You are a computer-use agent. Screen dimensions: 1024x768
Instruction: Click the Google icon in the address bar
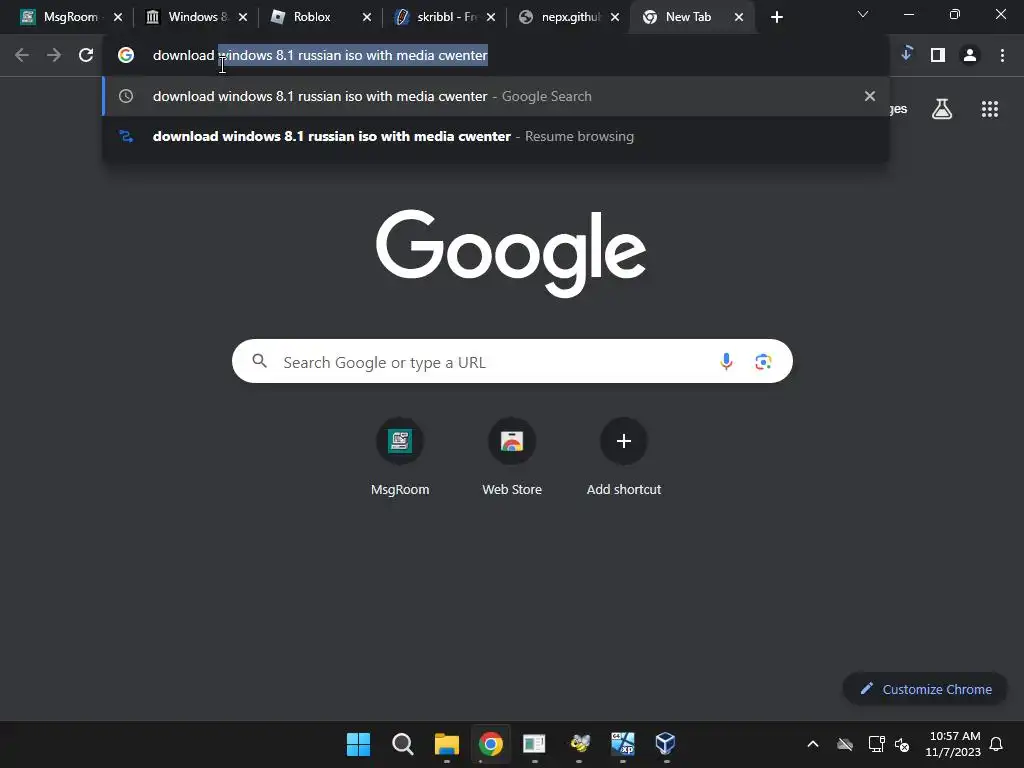[126, 56]
